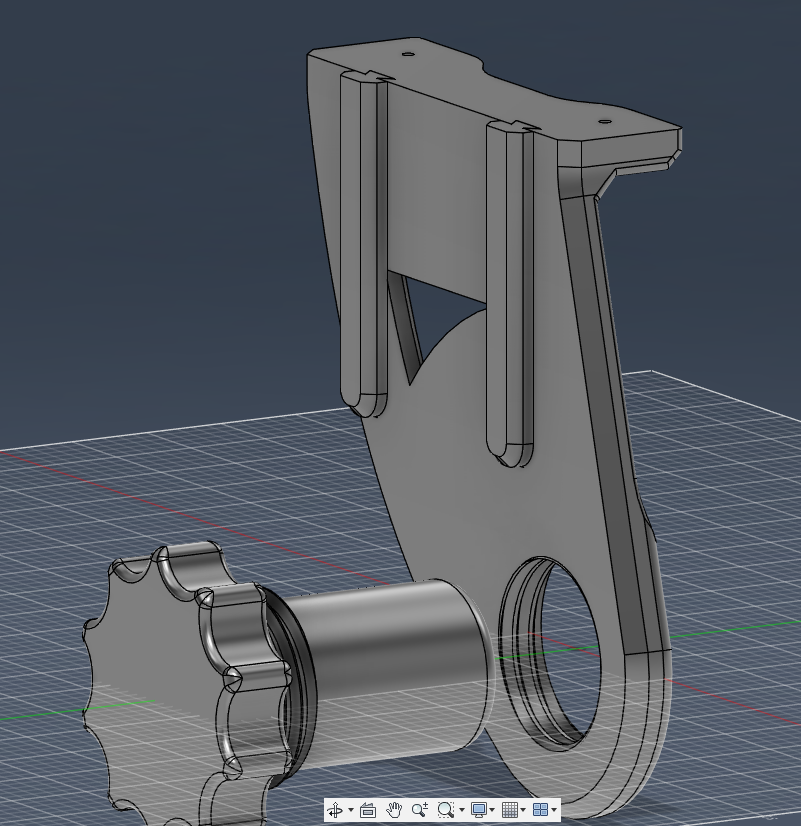Open the Grid and Snaps icon

510,810
